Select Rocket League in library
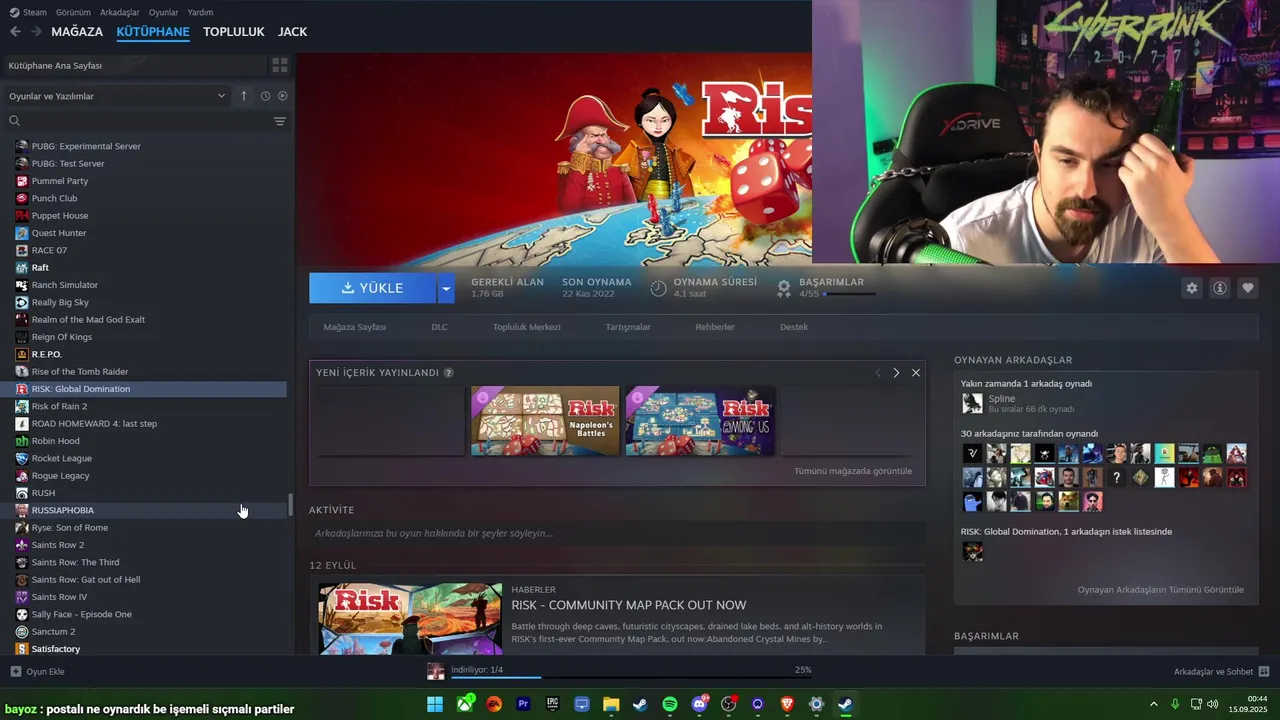1280x720 pixels. pyautogui.click(x=62, y=458)
